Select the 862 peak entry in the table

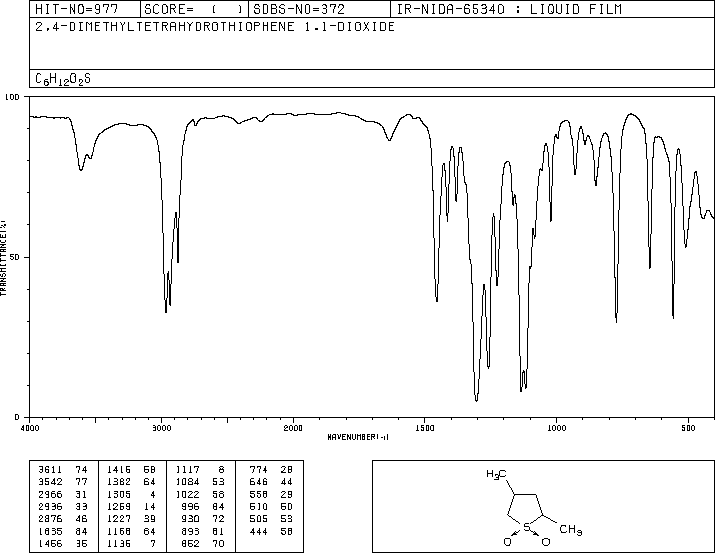pyautogui.click(x=202, y=544)
